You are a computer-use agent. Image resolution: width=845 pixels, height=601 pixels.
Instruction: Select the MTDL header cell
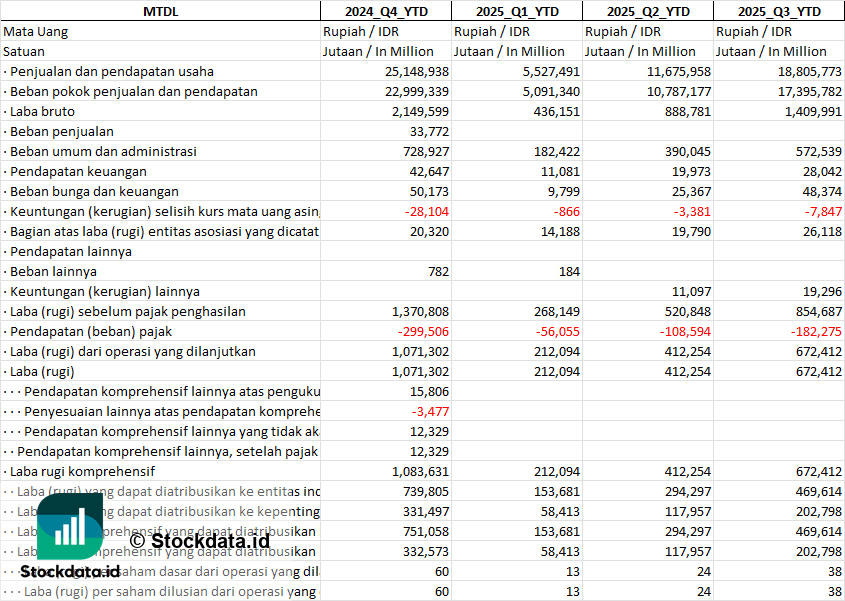[x=161, y=11]
